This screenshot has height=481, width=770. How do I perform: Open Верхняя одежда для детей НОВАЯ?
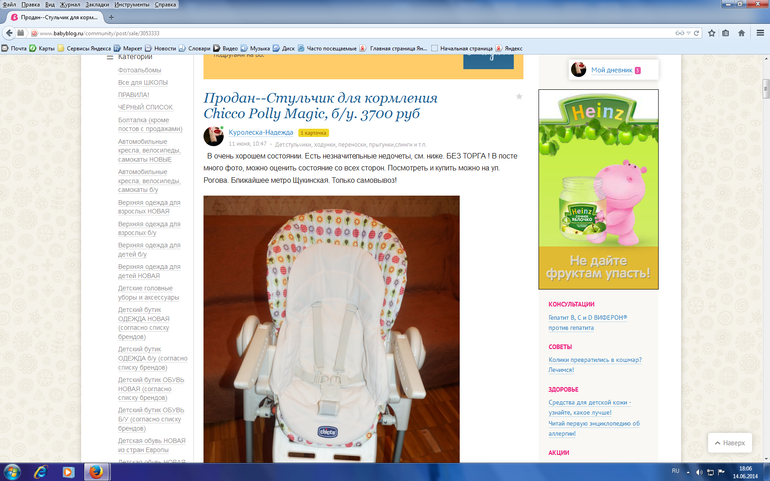tap(149, 271)
